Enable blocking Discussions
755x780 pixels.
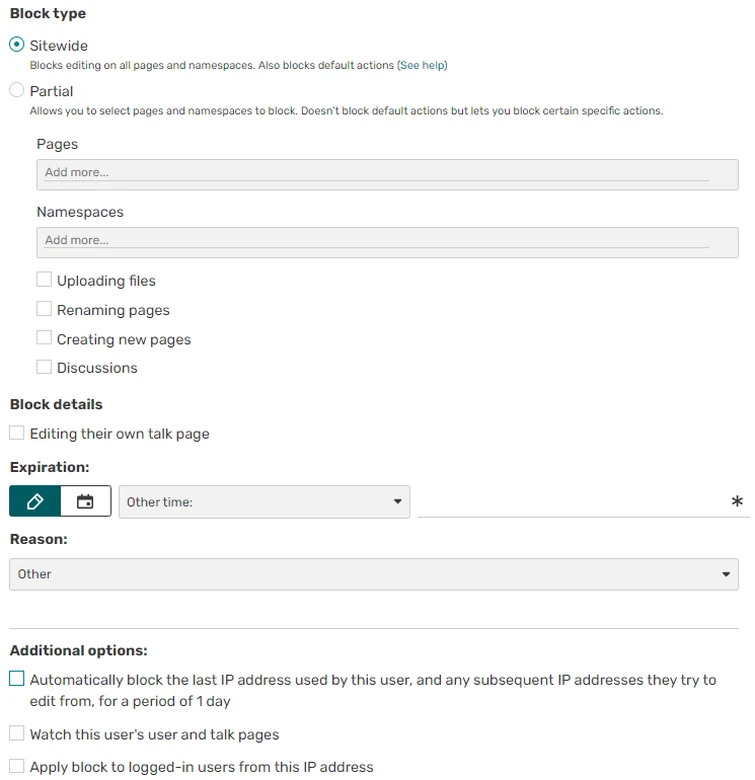coord(44,367)
